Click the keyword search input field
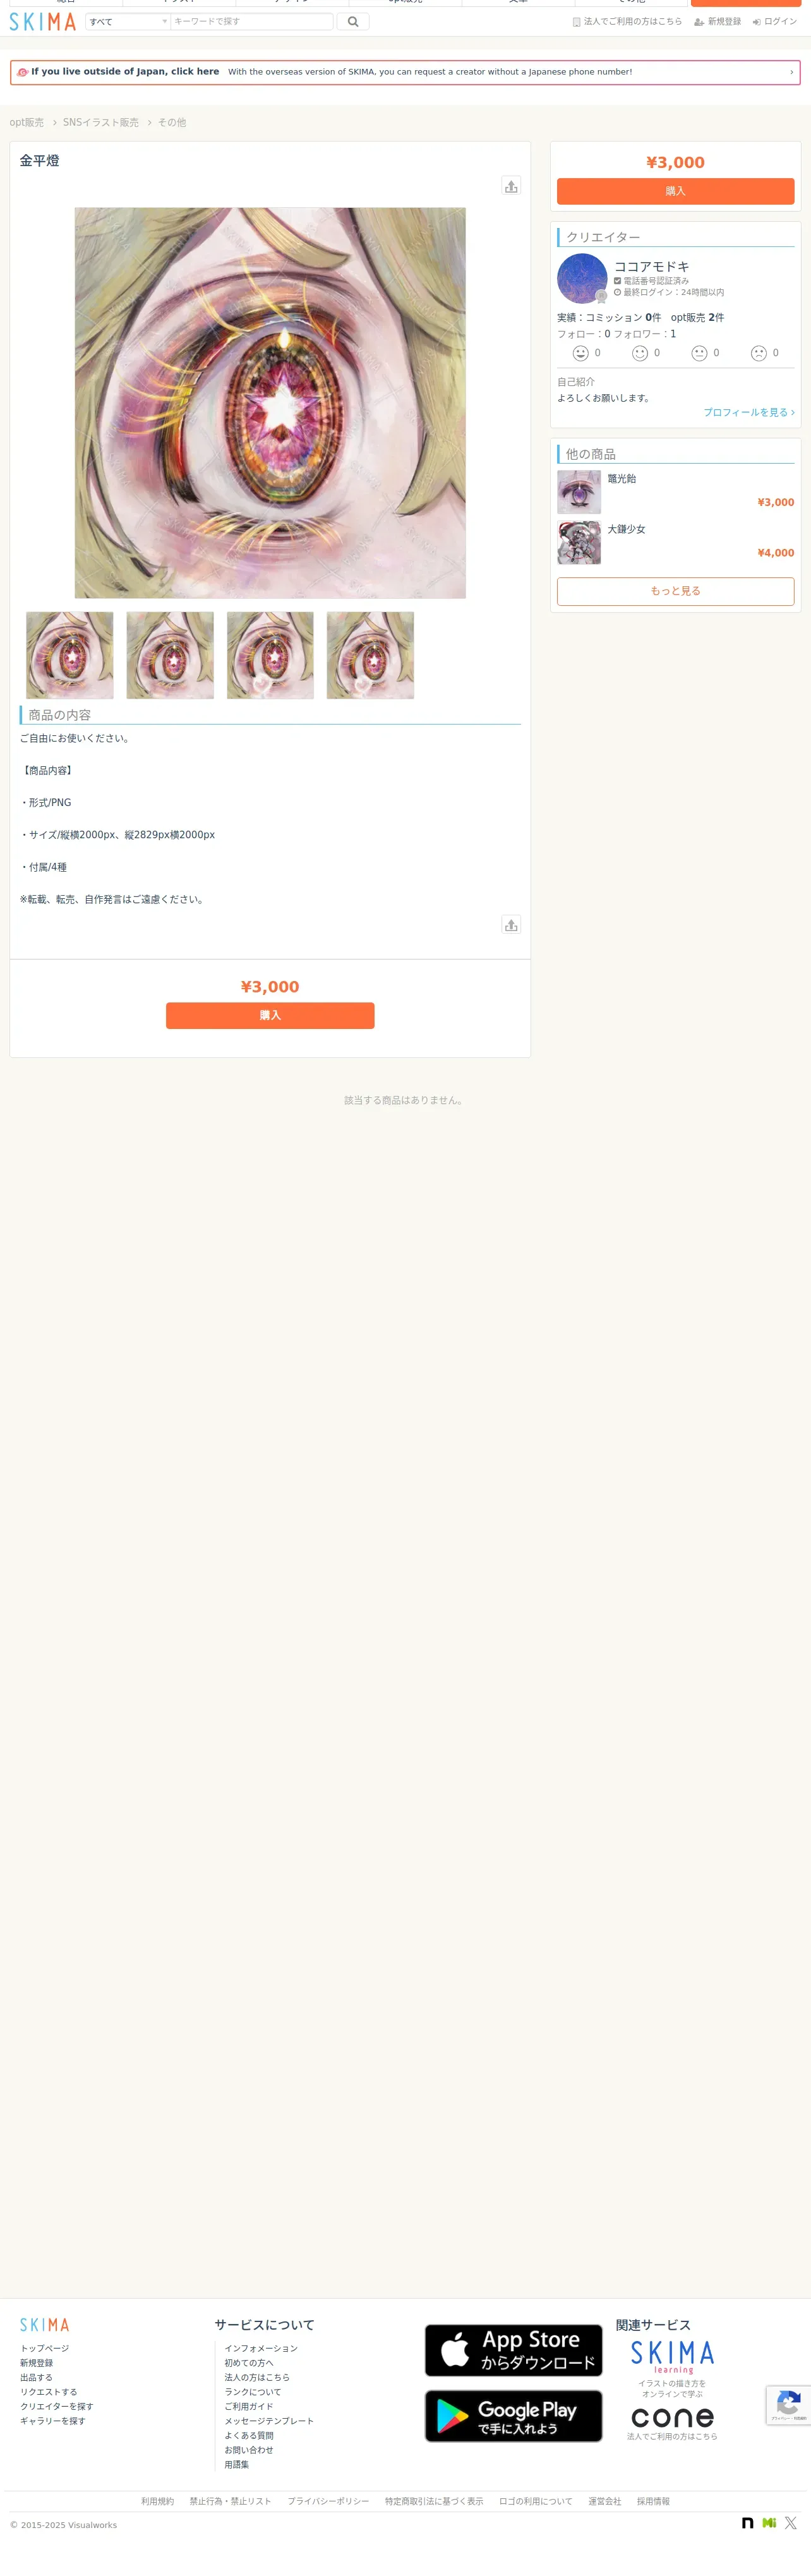 (252, 21)
